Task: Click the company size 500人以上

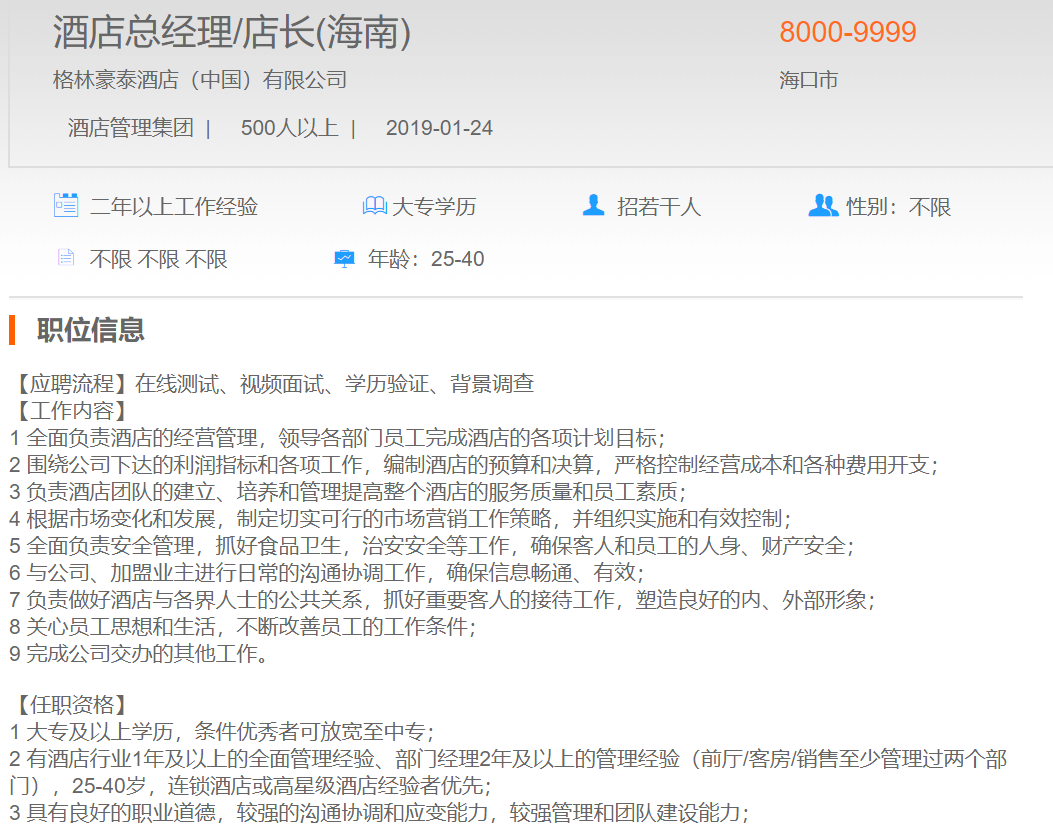Action: (289, 128)
